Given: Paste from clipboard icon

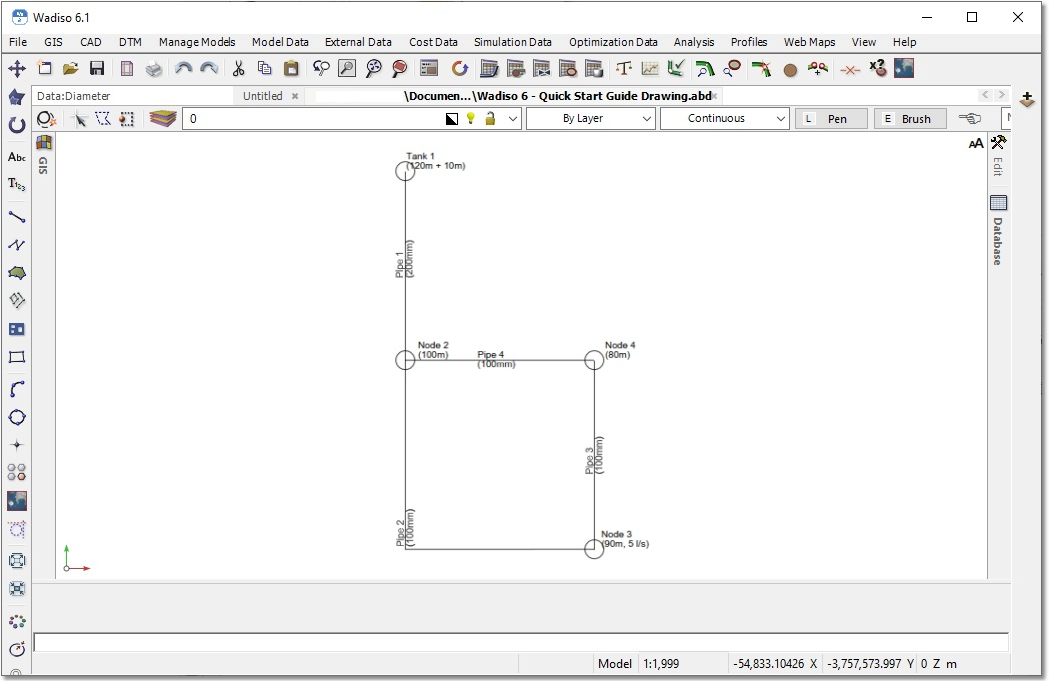Looking at the screenshot, I should tap(291, 68).
